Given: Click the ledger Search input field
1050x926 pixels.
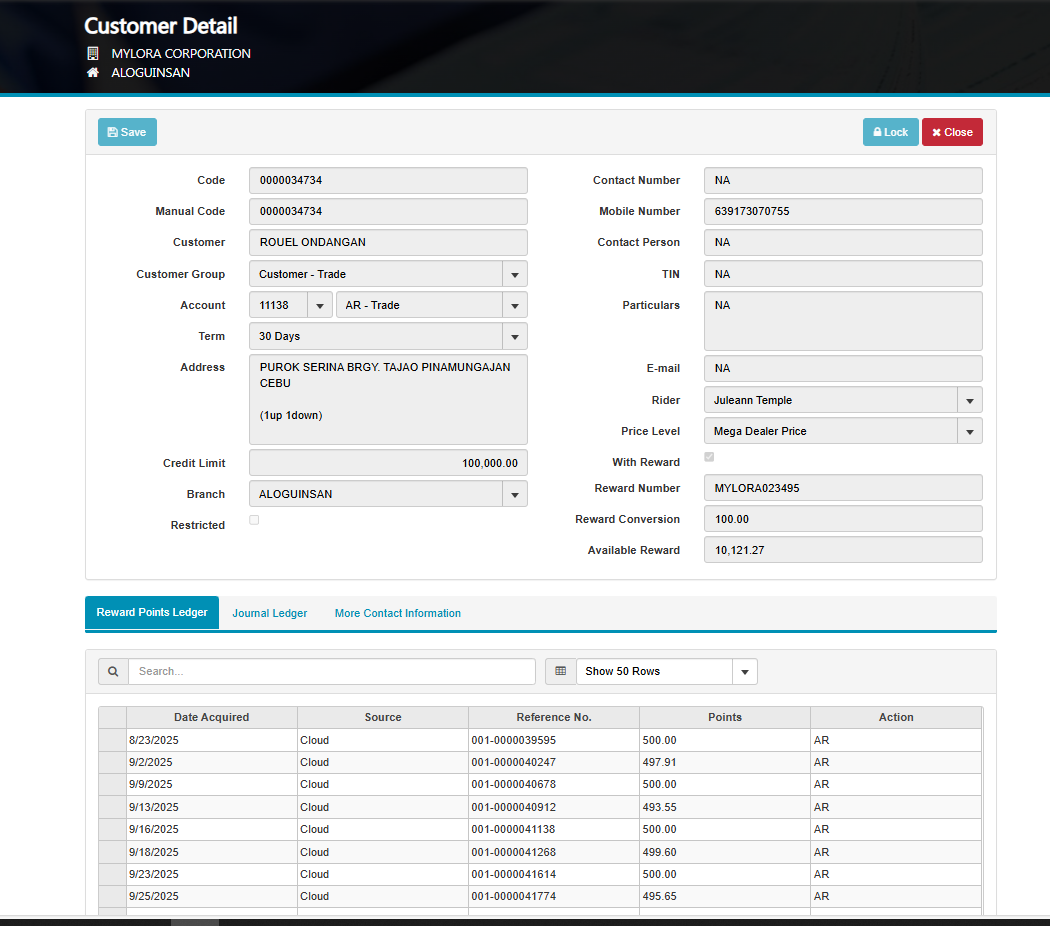Looking at the screenshot, I should (331, 672).
